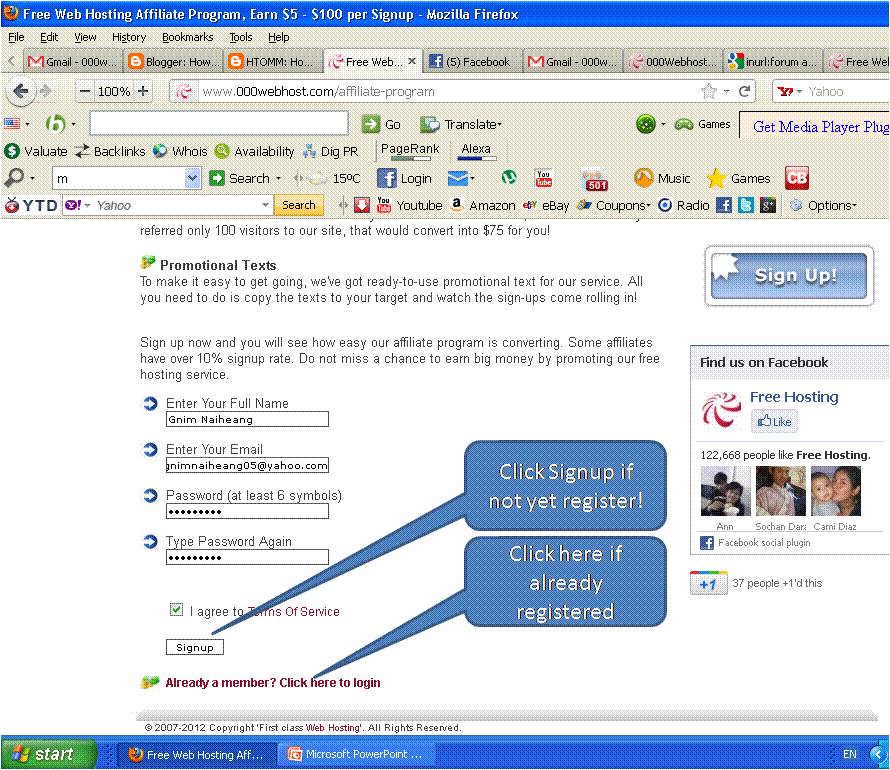Click the YouTube icon beside envelope
890x770 pixels.
point(544,178)
